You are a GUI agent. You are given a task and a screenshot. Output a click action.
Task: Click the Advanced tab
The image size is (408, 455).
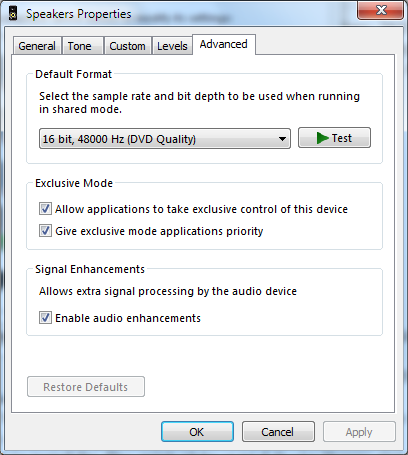point(224,44)
